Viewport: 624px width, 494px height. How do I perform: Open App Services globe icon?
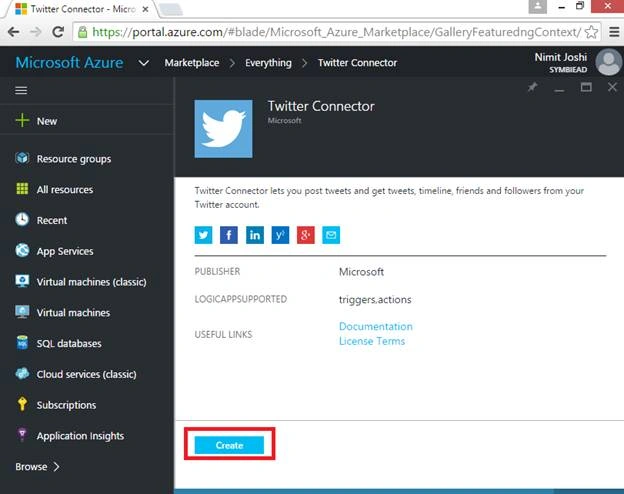(x=22, y=250)
